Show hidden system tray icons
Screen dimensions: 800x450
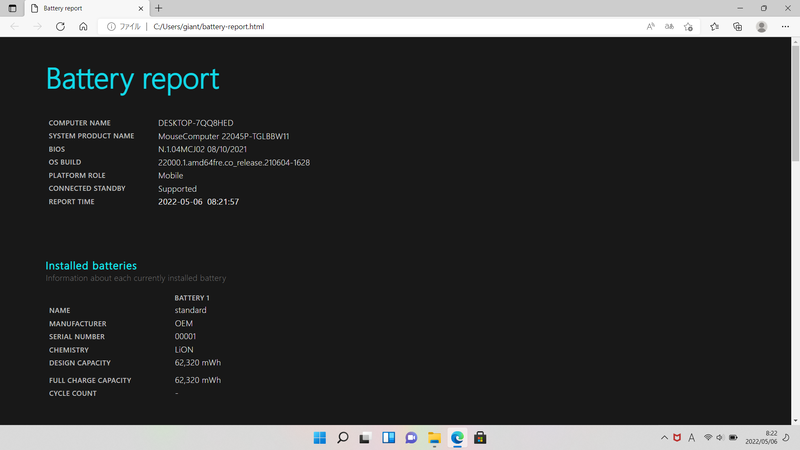[664, 438]
